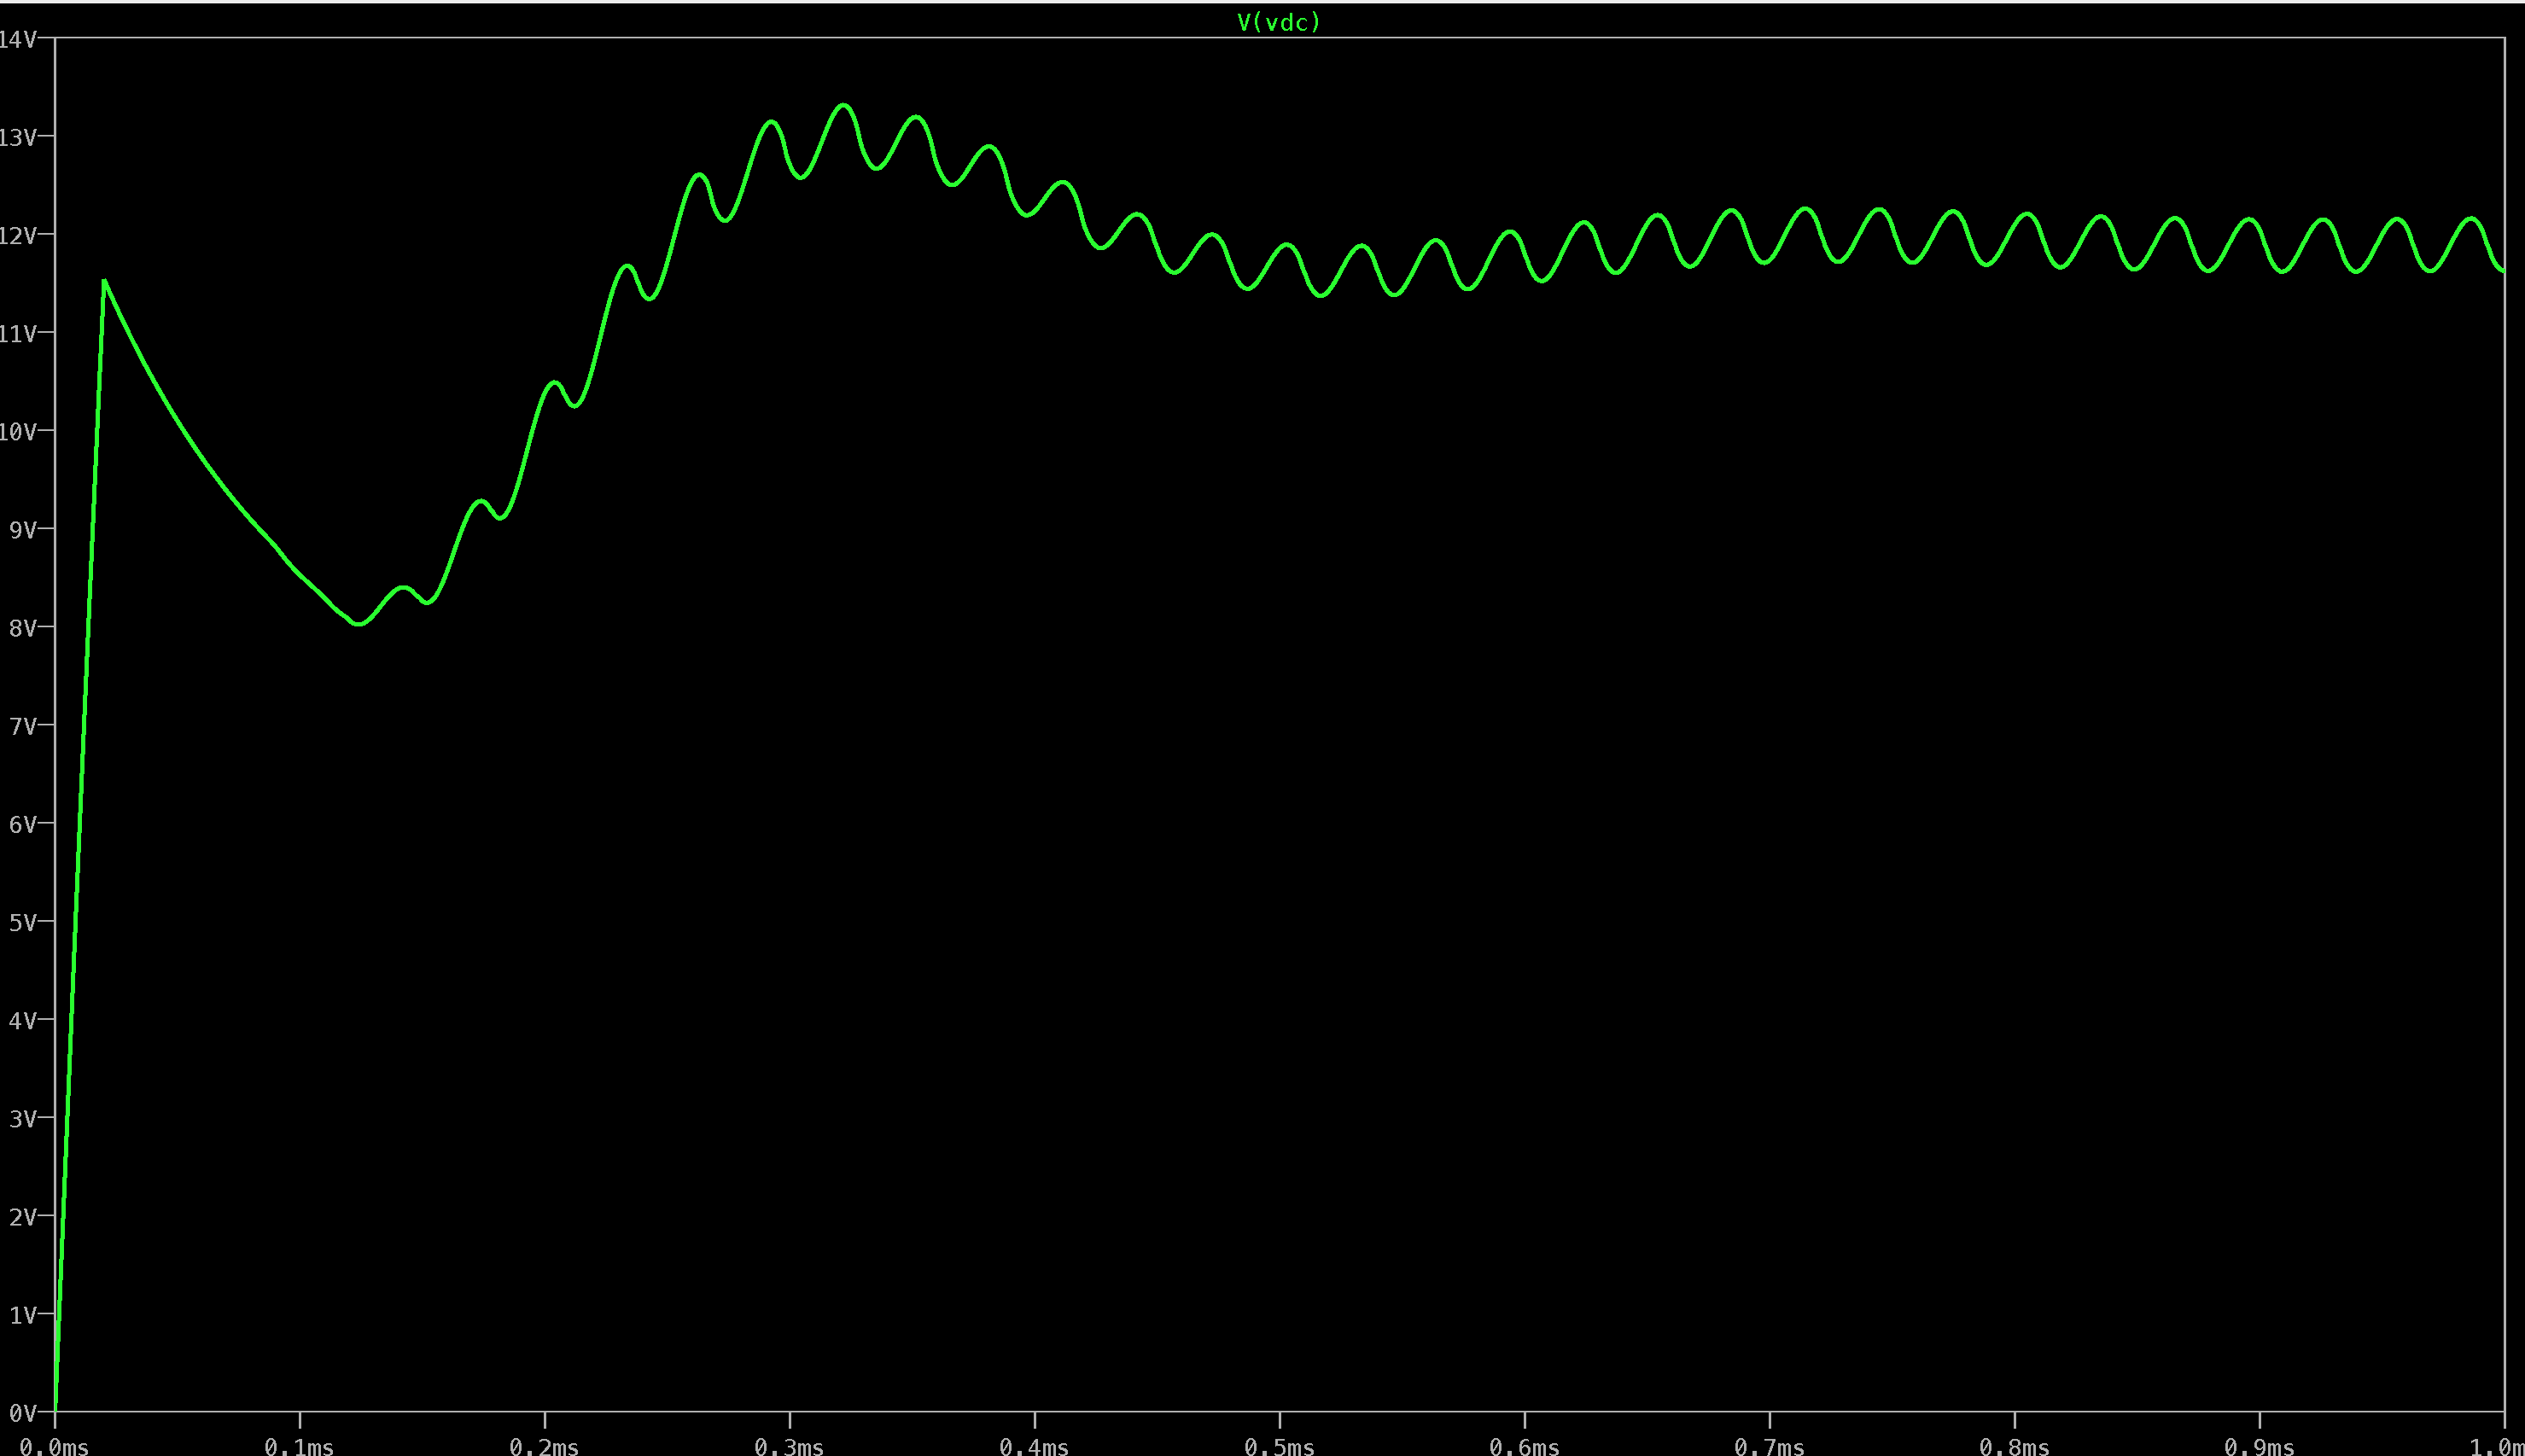Viewport: 2525px width, 1456px height.
Task: Click the 6V vertical axis label
Action: [23, 824]
